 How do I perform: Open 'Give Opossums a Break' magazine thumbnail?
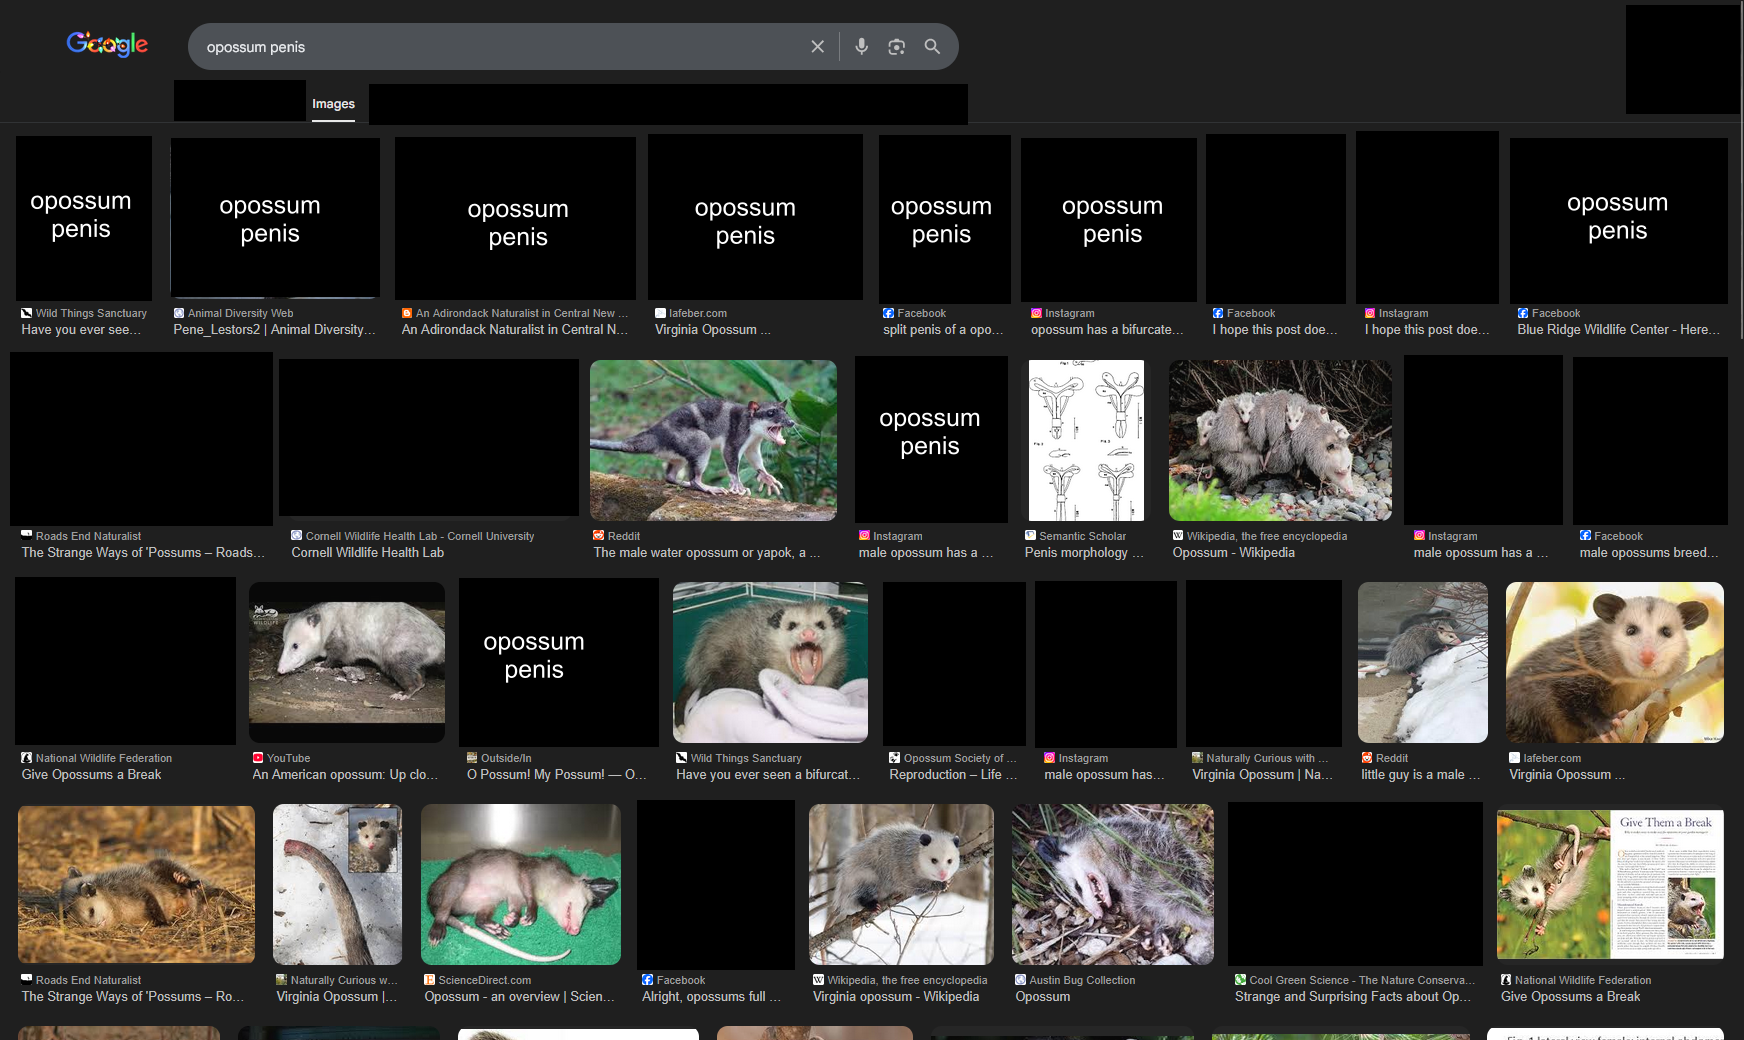1610,885
